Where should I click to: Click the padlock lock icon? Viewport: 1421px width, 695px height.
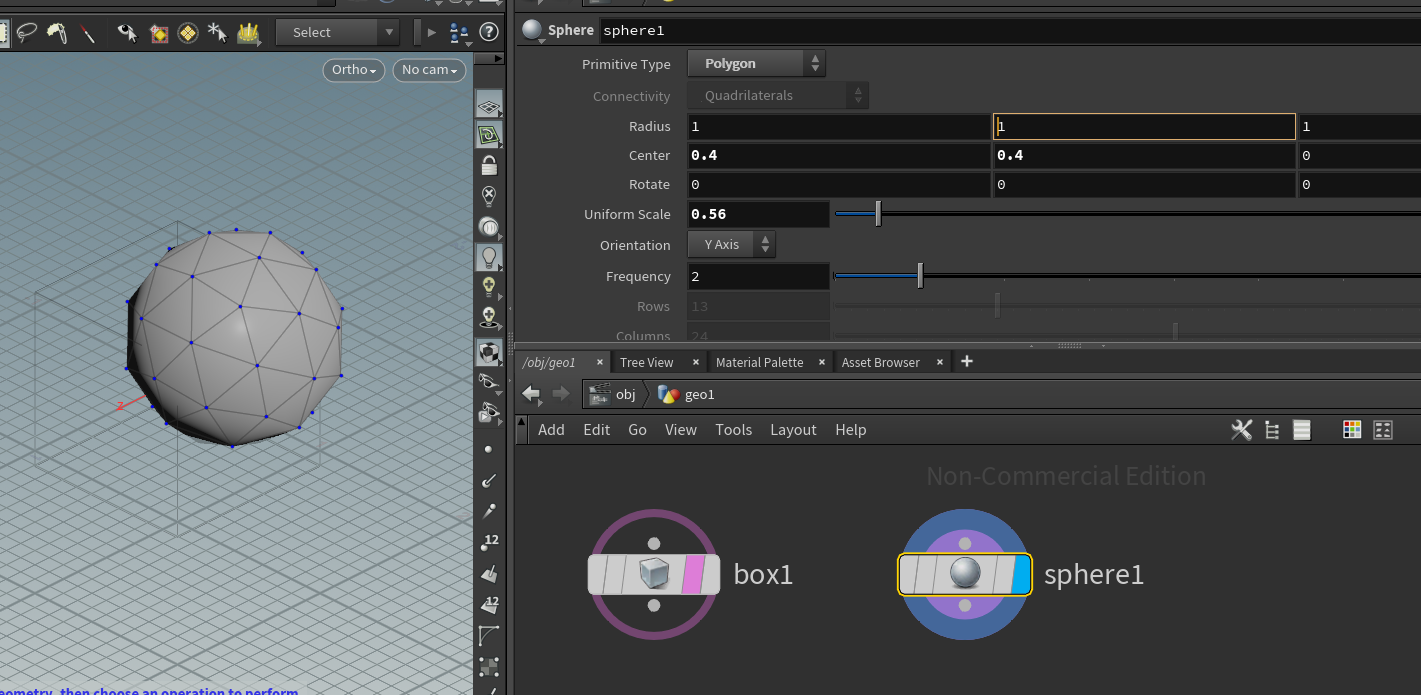pos(488,165)
